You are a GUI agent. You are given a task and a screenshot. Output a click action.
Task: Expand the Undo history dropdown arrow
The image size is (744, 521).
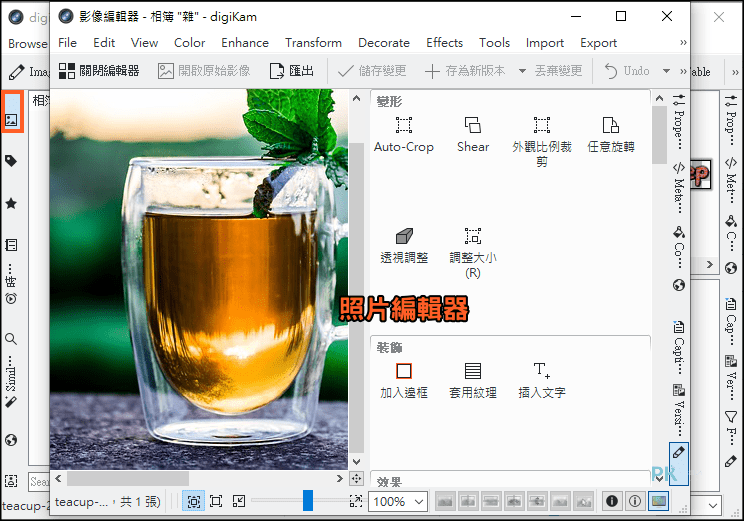[x=666, y=71]
